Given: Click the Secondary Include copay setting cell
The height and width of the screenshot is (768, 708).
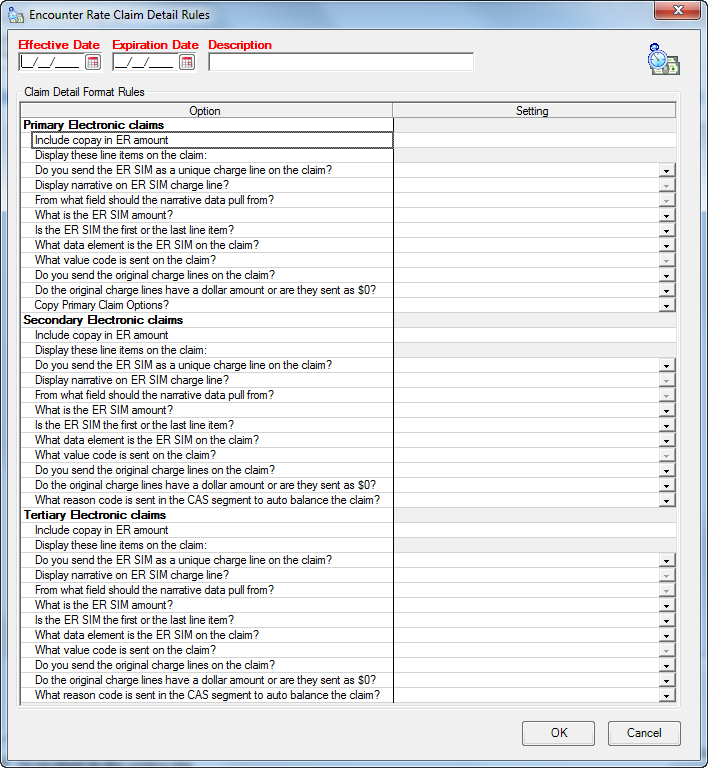Looking at the screenshot, I should click(535, 335).
